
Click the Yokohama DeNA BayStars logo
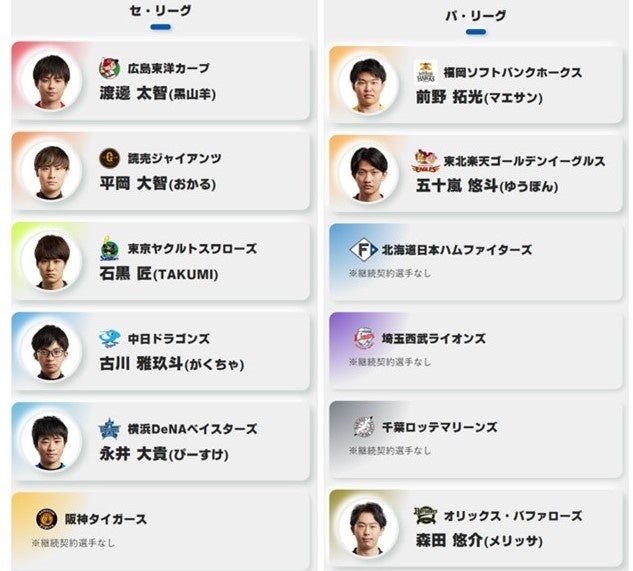(x=110, y=429)
